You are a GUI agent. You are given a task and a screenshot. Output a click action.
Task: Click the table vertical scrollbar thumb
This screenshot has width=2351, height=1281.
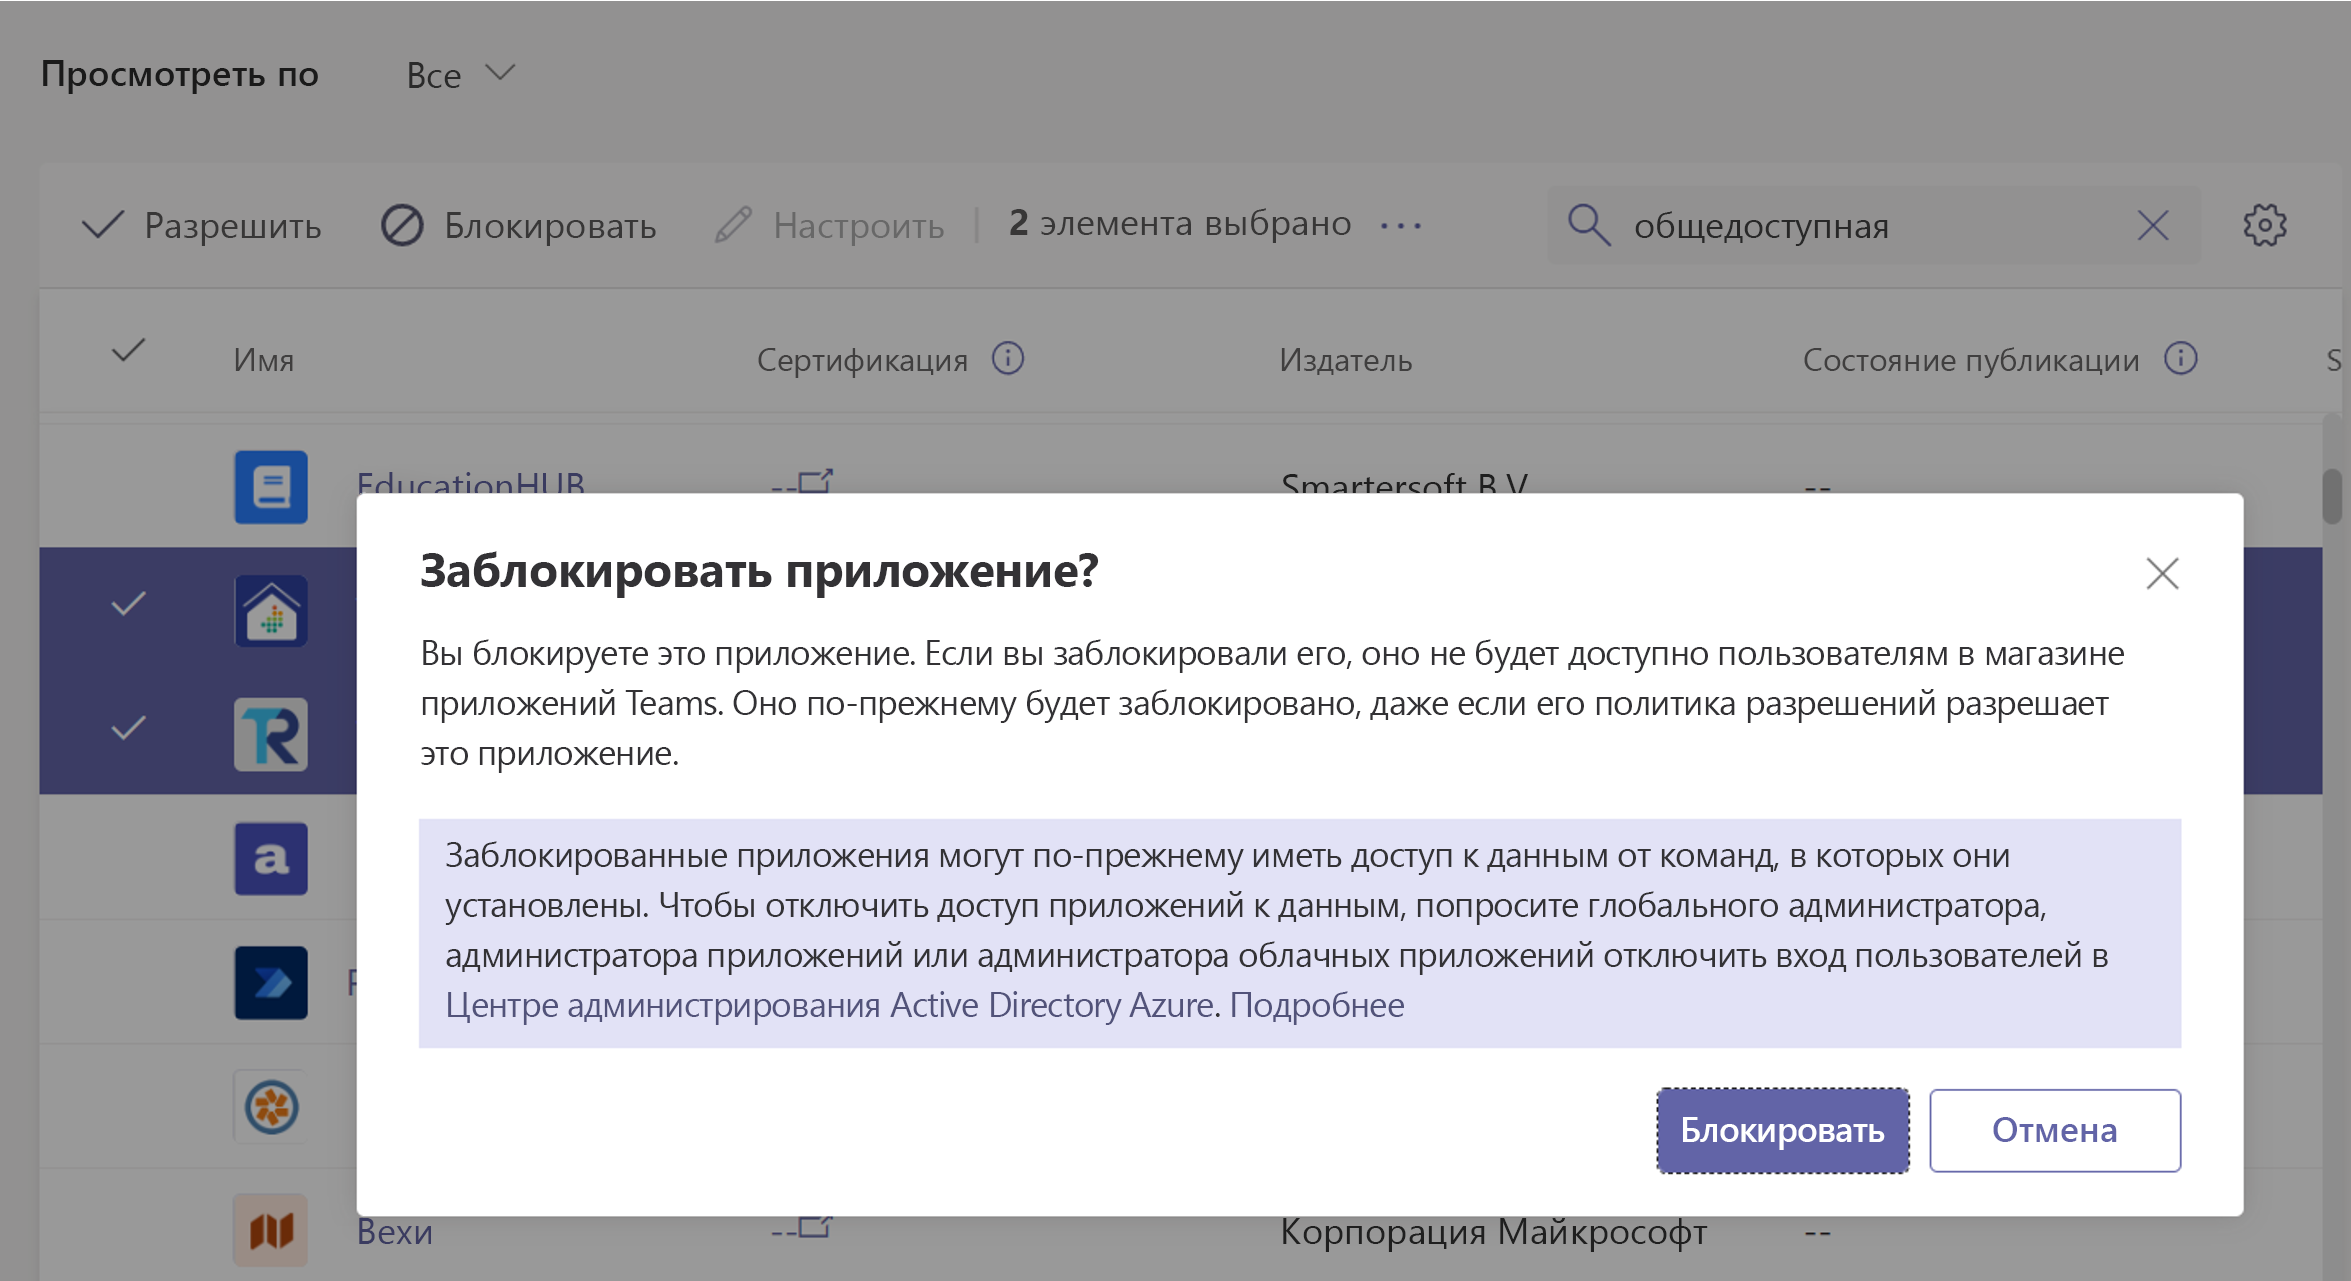tap(2332, 496)
